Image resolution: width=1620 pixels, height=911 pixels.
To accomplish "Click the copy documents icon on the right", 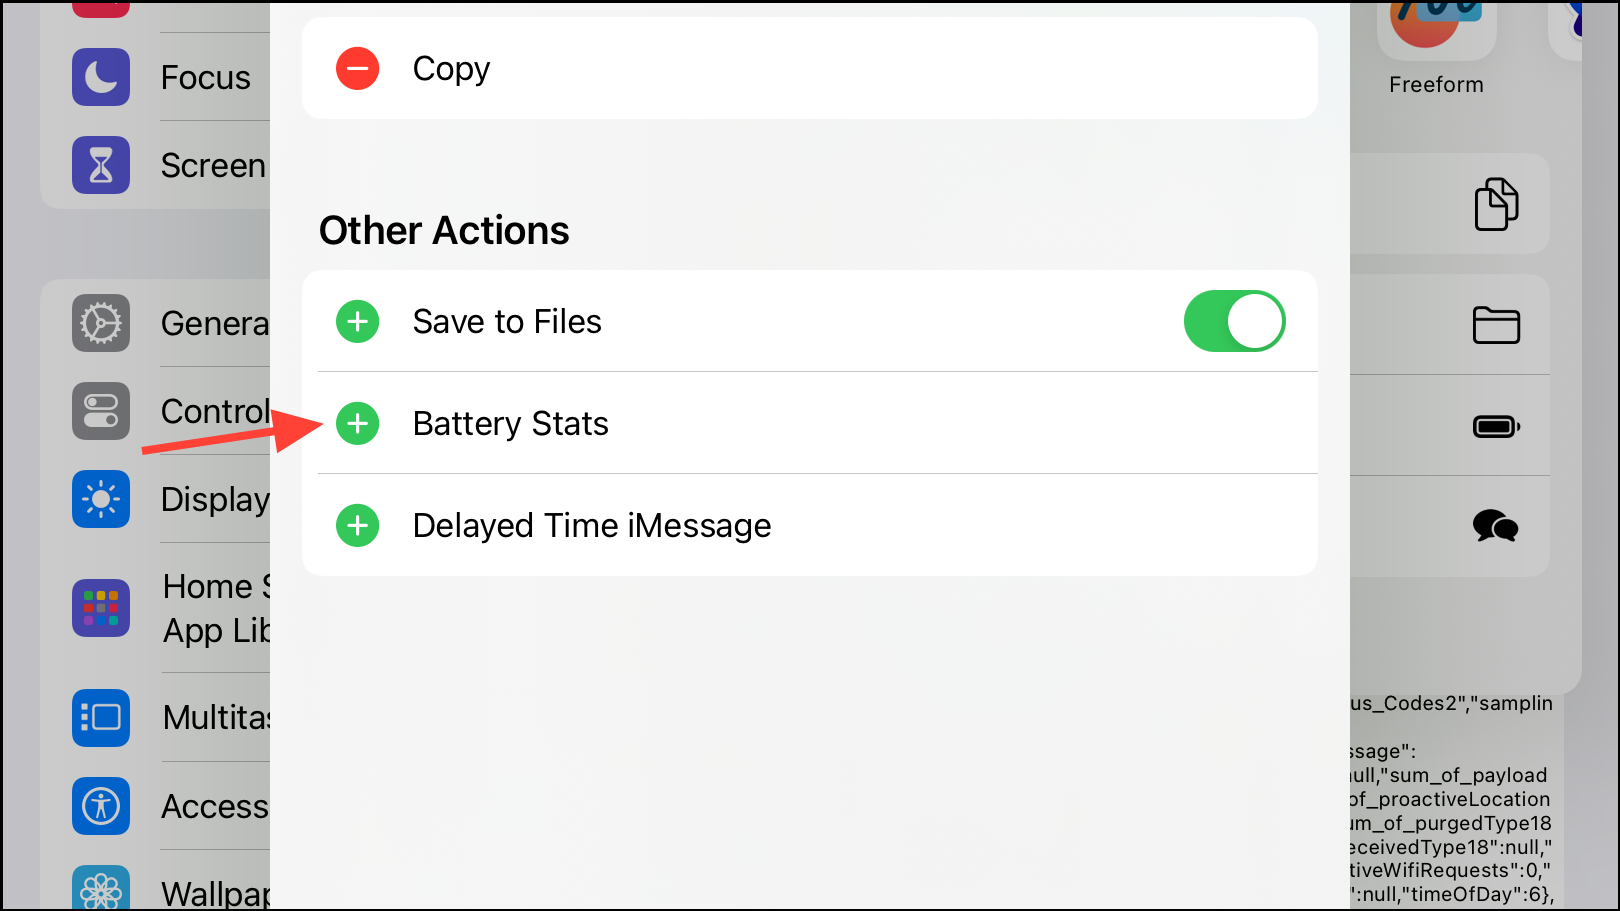I will click(1495, 203).
